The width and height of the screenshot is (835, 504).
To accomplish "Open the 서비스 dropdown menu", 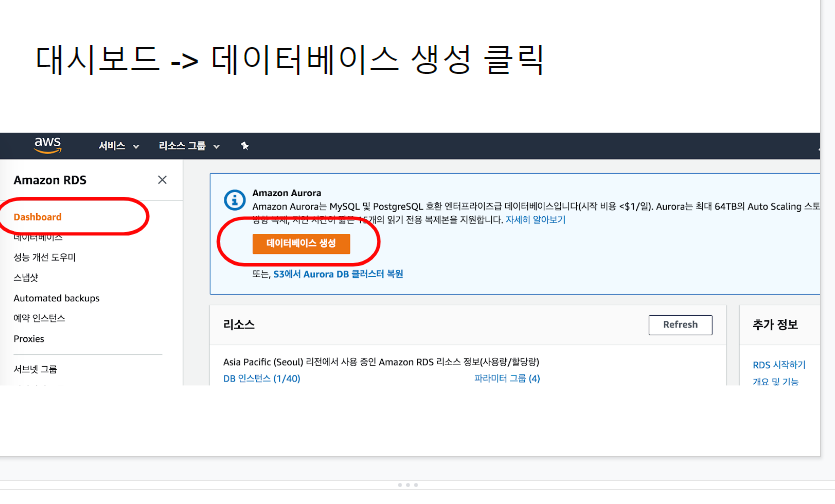I will pyautogui.click(x=119, y=145).
